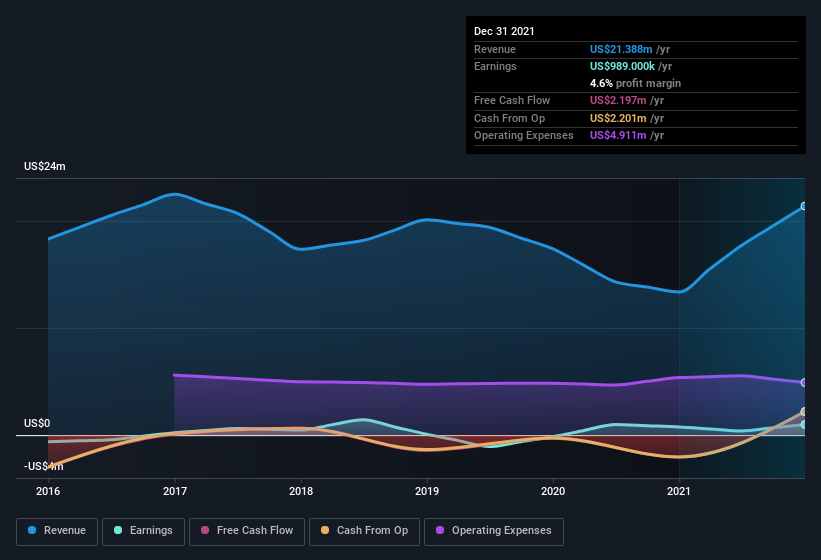The height and width of the screenshot is (560, 821).
Task: Toggle the Earnings series legend button
Action: [143, 531]
